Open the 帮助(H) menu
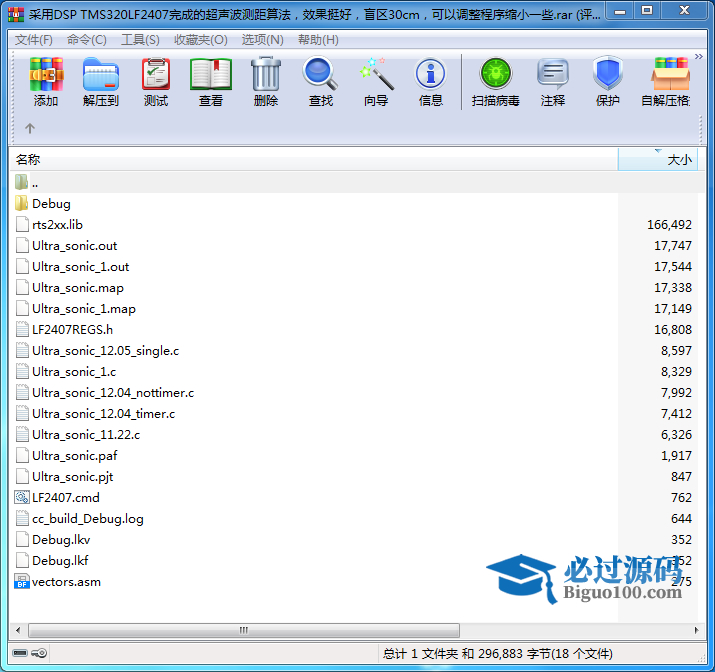 click(318, 40)
